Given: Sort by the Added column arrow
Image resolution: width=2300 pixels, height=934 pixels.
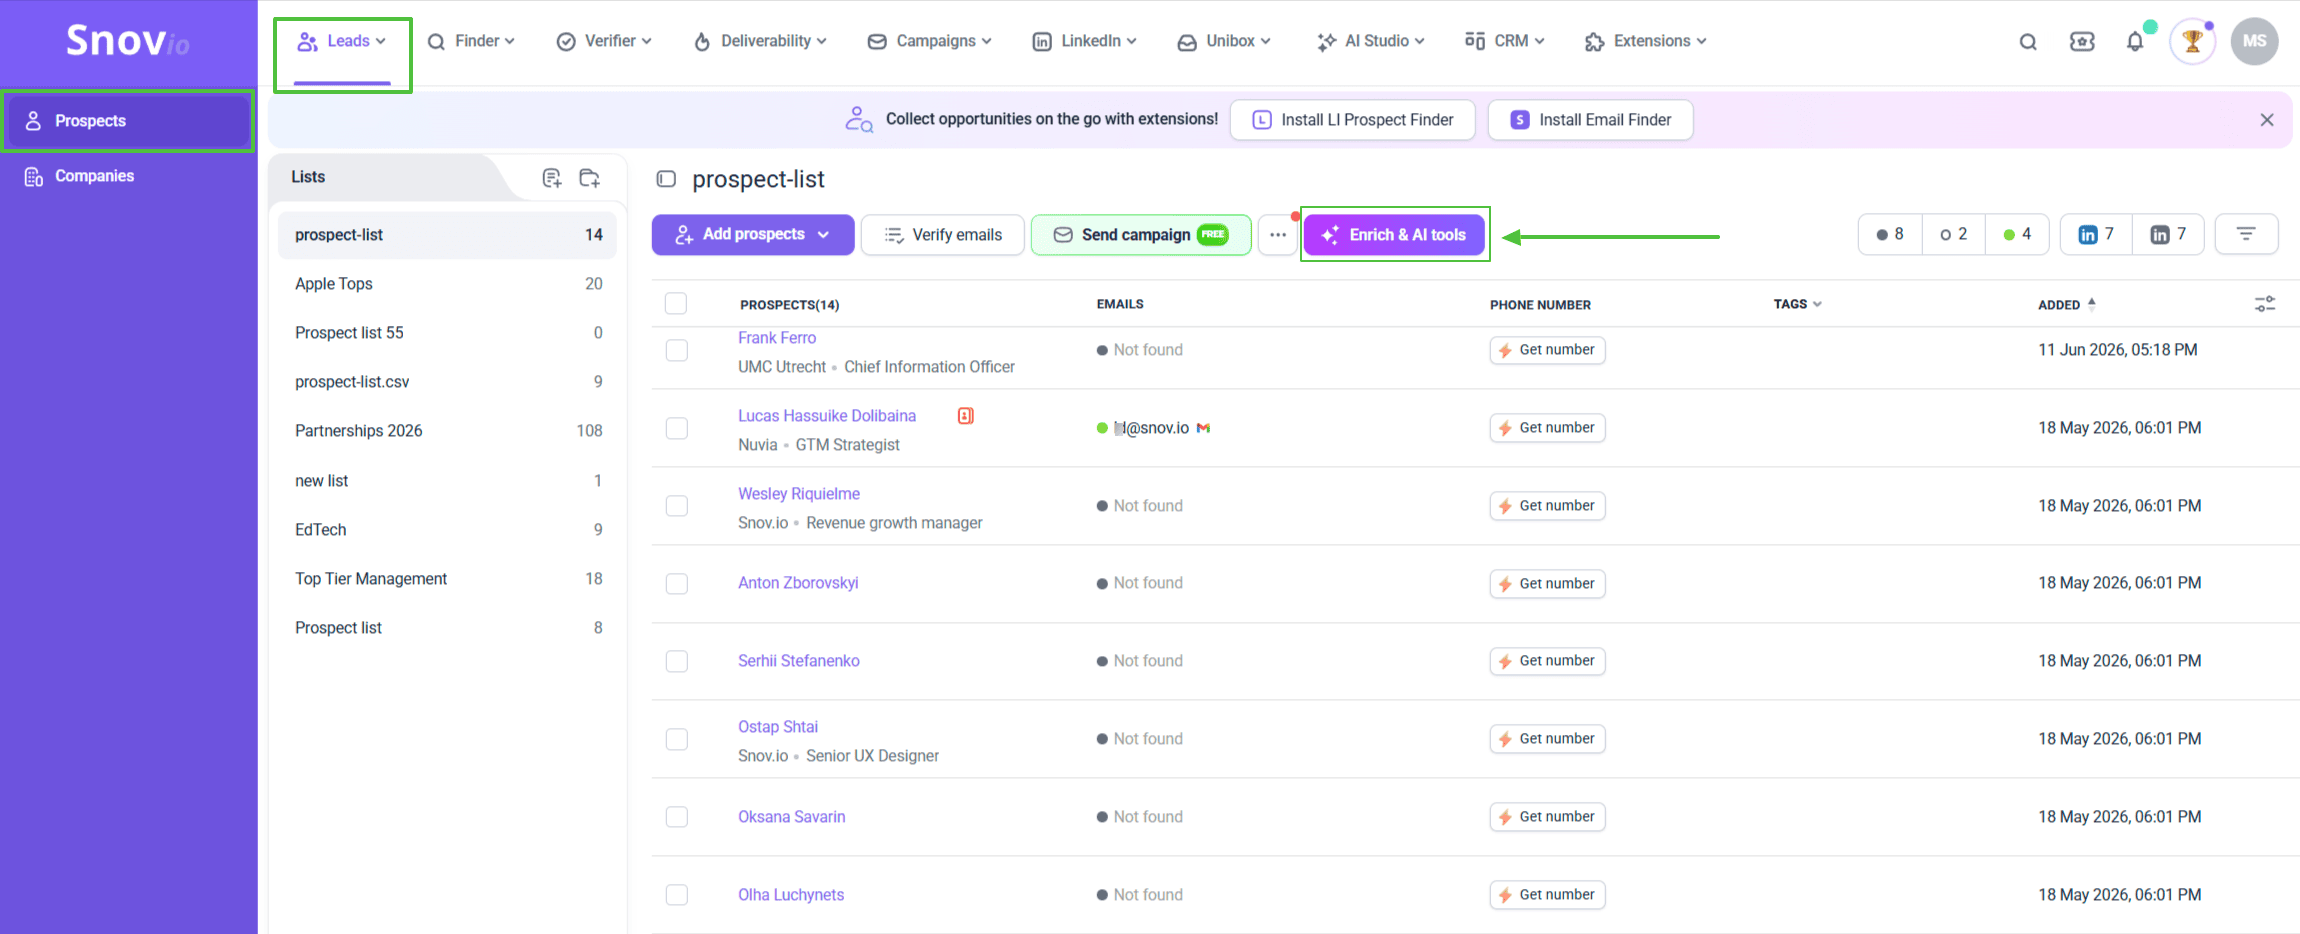Looking at the screenshot, I should [2092, 304].
